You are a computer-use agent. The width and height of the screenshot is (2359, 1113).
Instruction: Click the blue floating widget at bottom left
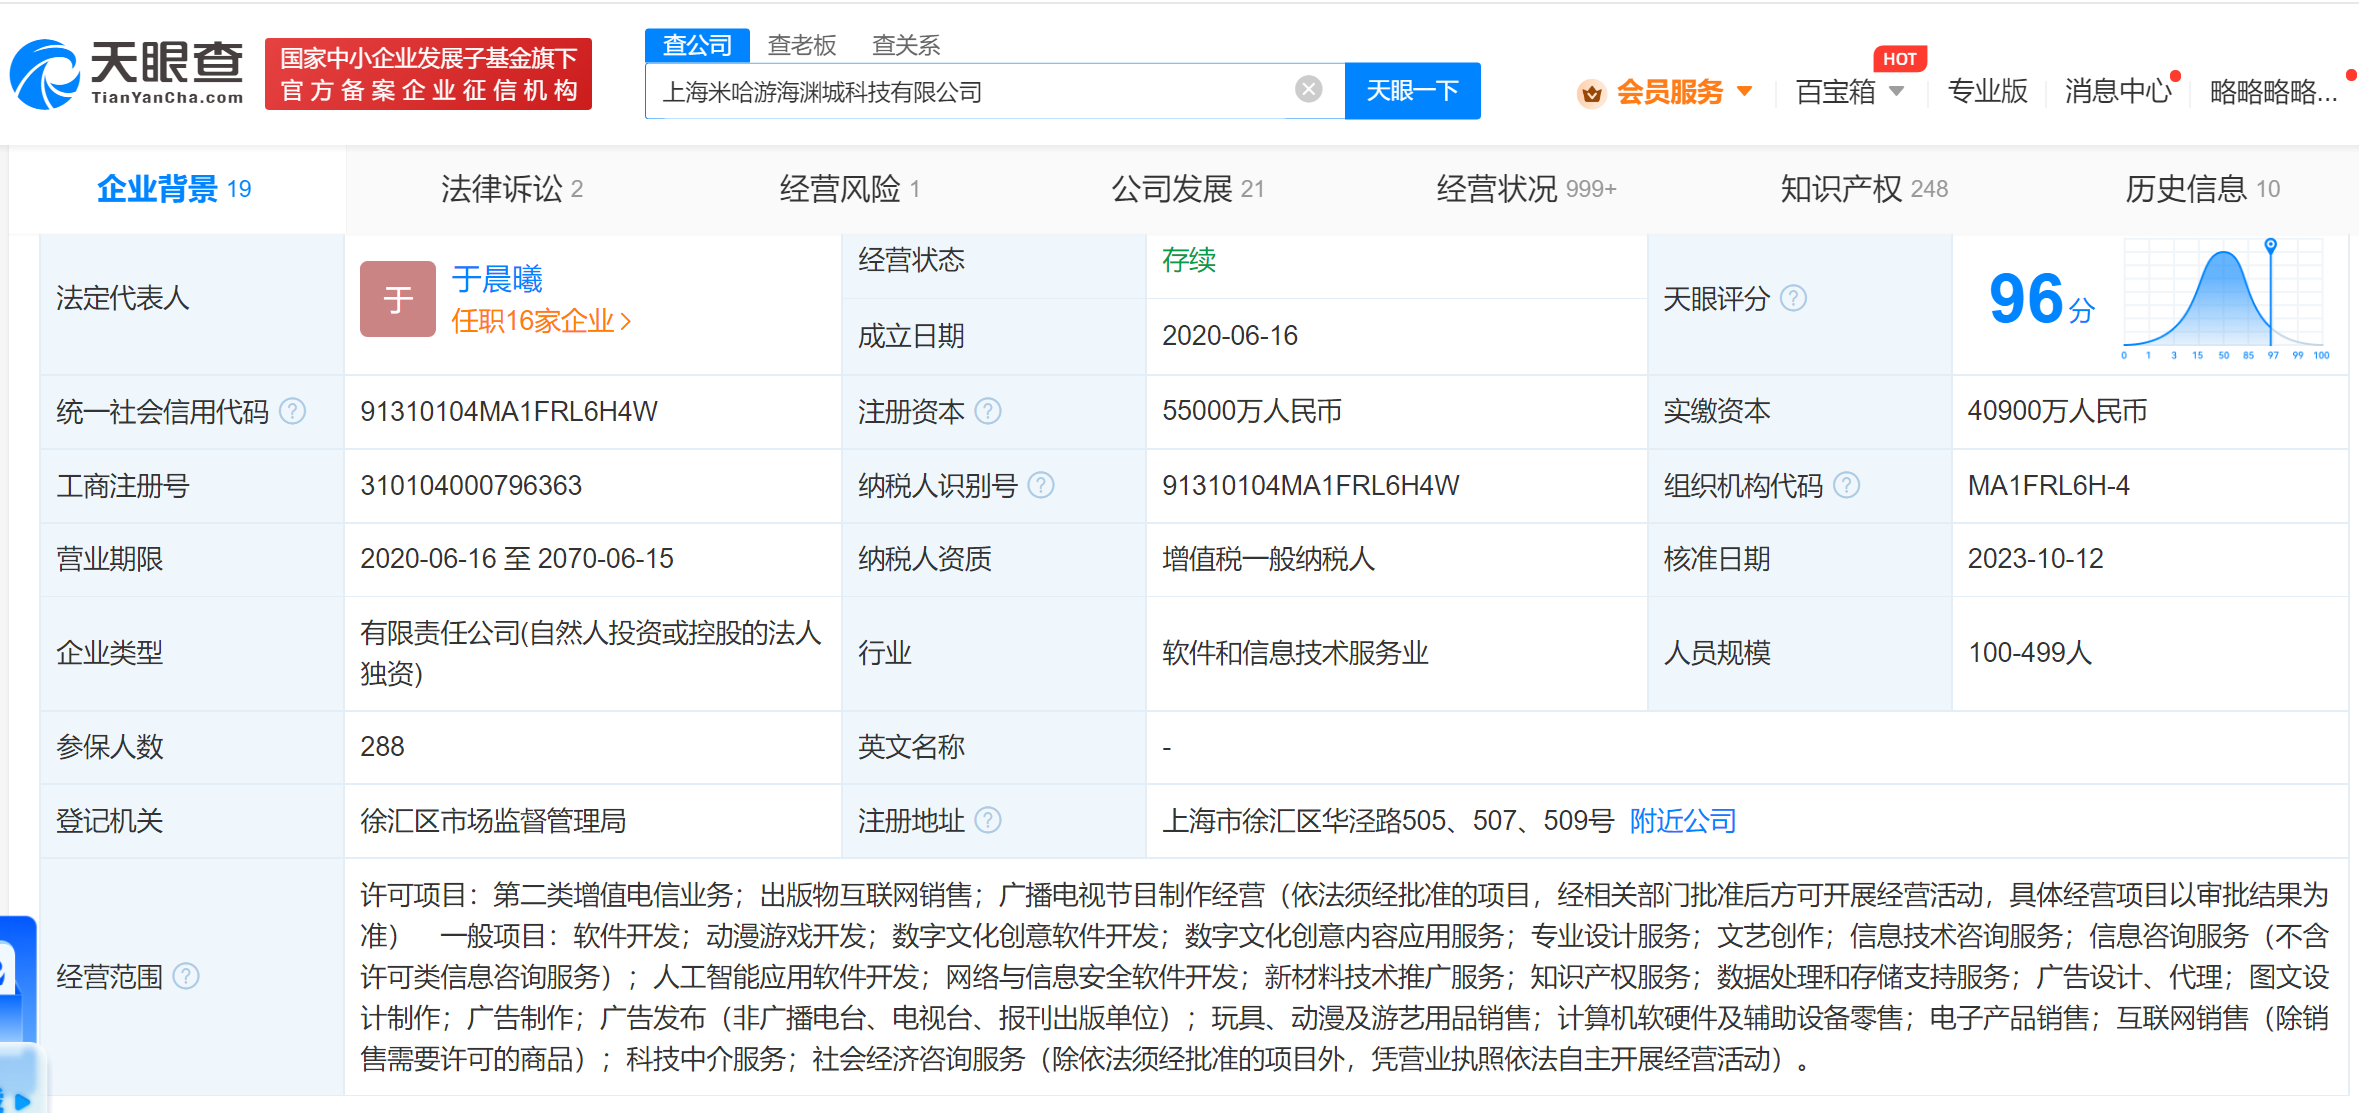coord(18,1012)
